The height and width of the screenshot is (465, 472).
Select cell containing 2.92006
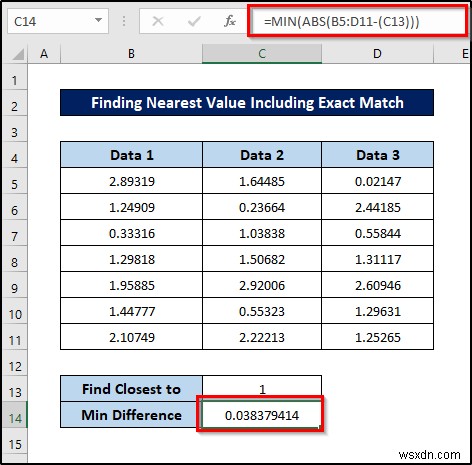262,285
